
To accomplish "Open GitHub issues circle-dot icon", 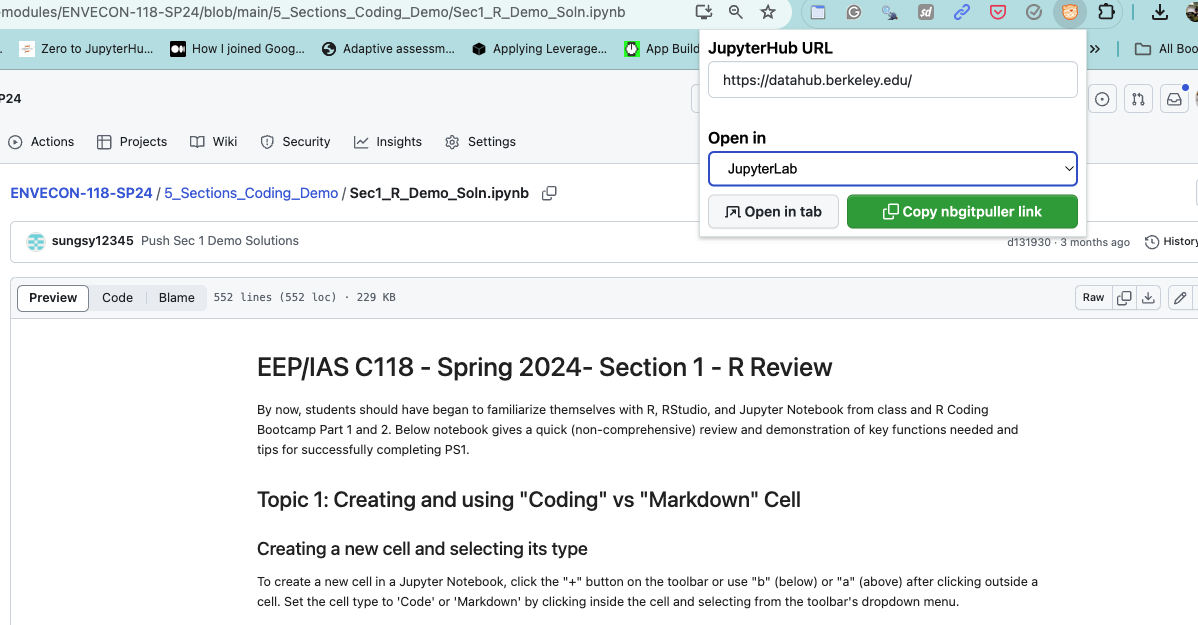I will point(1102,99).
